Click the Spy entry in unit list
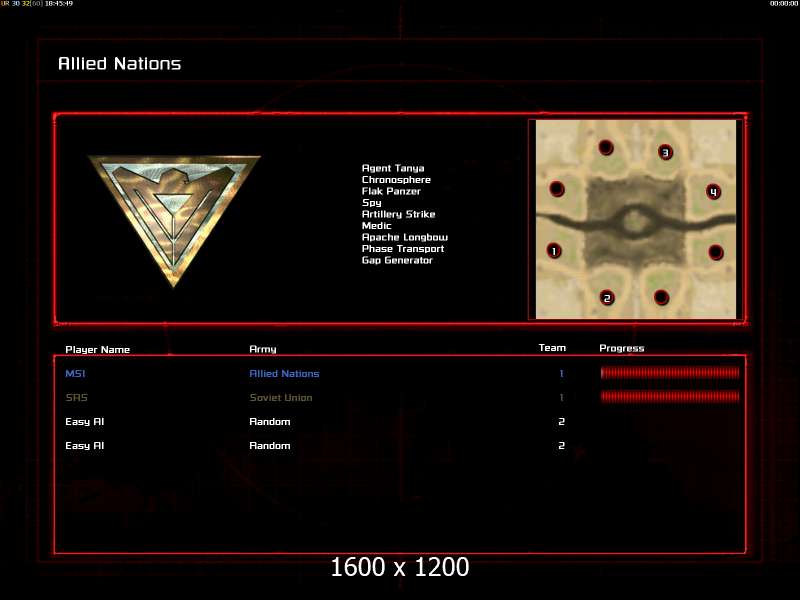Screen dimensions: 800x600 [x=371, y=203]
